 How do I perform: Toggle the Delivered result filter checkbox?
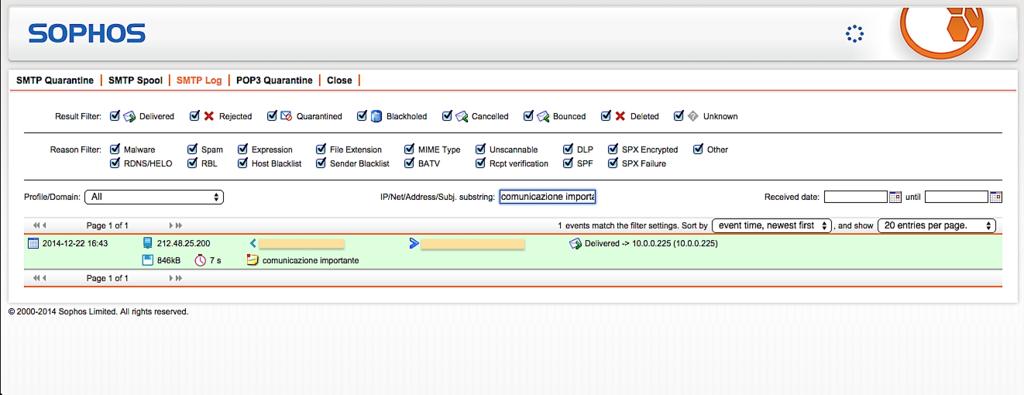click(115, 116)
